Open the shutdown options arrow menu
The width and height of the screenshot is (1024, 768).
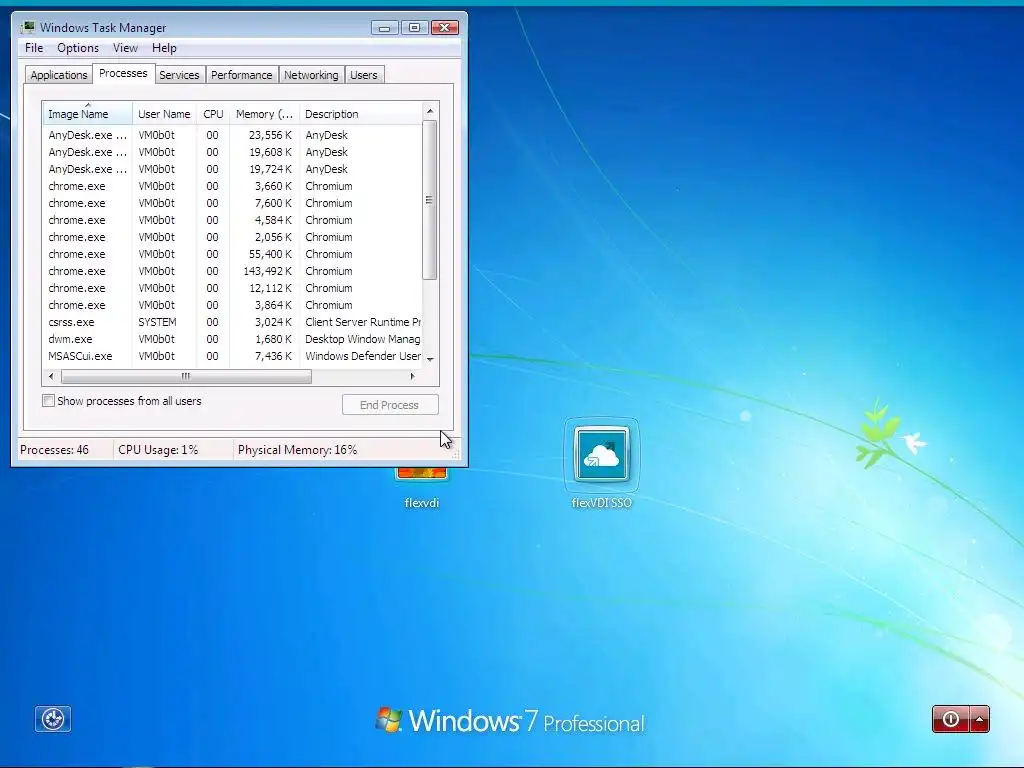pos(980,719)
